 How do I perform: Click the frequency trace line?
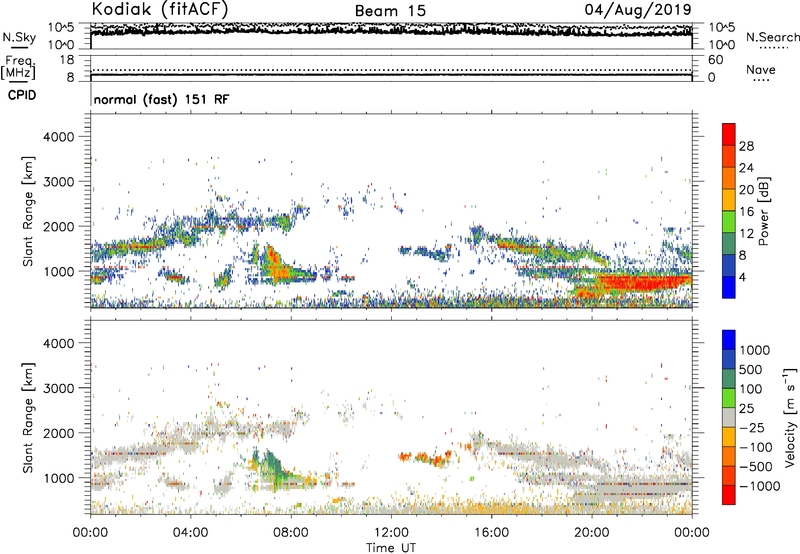click(x=391, y=75)
